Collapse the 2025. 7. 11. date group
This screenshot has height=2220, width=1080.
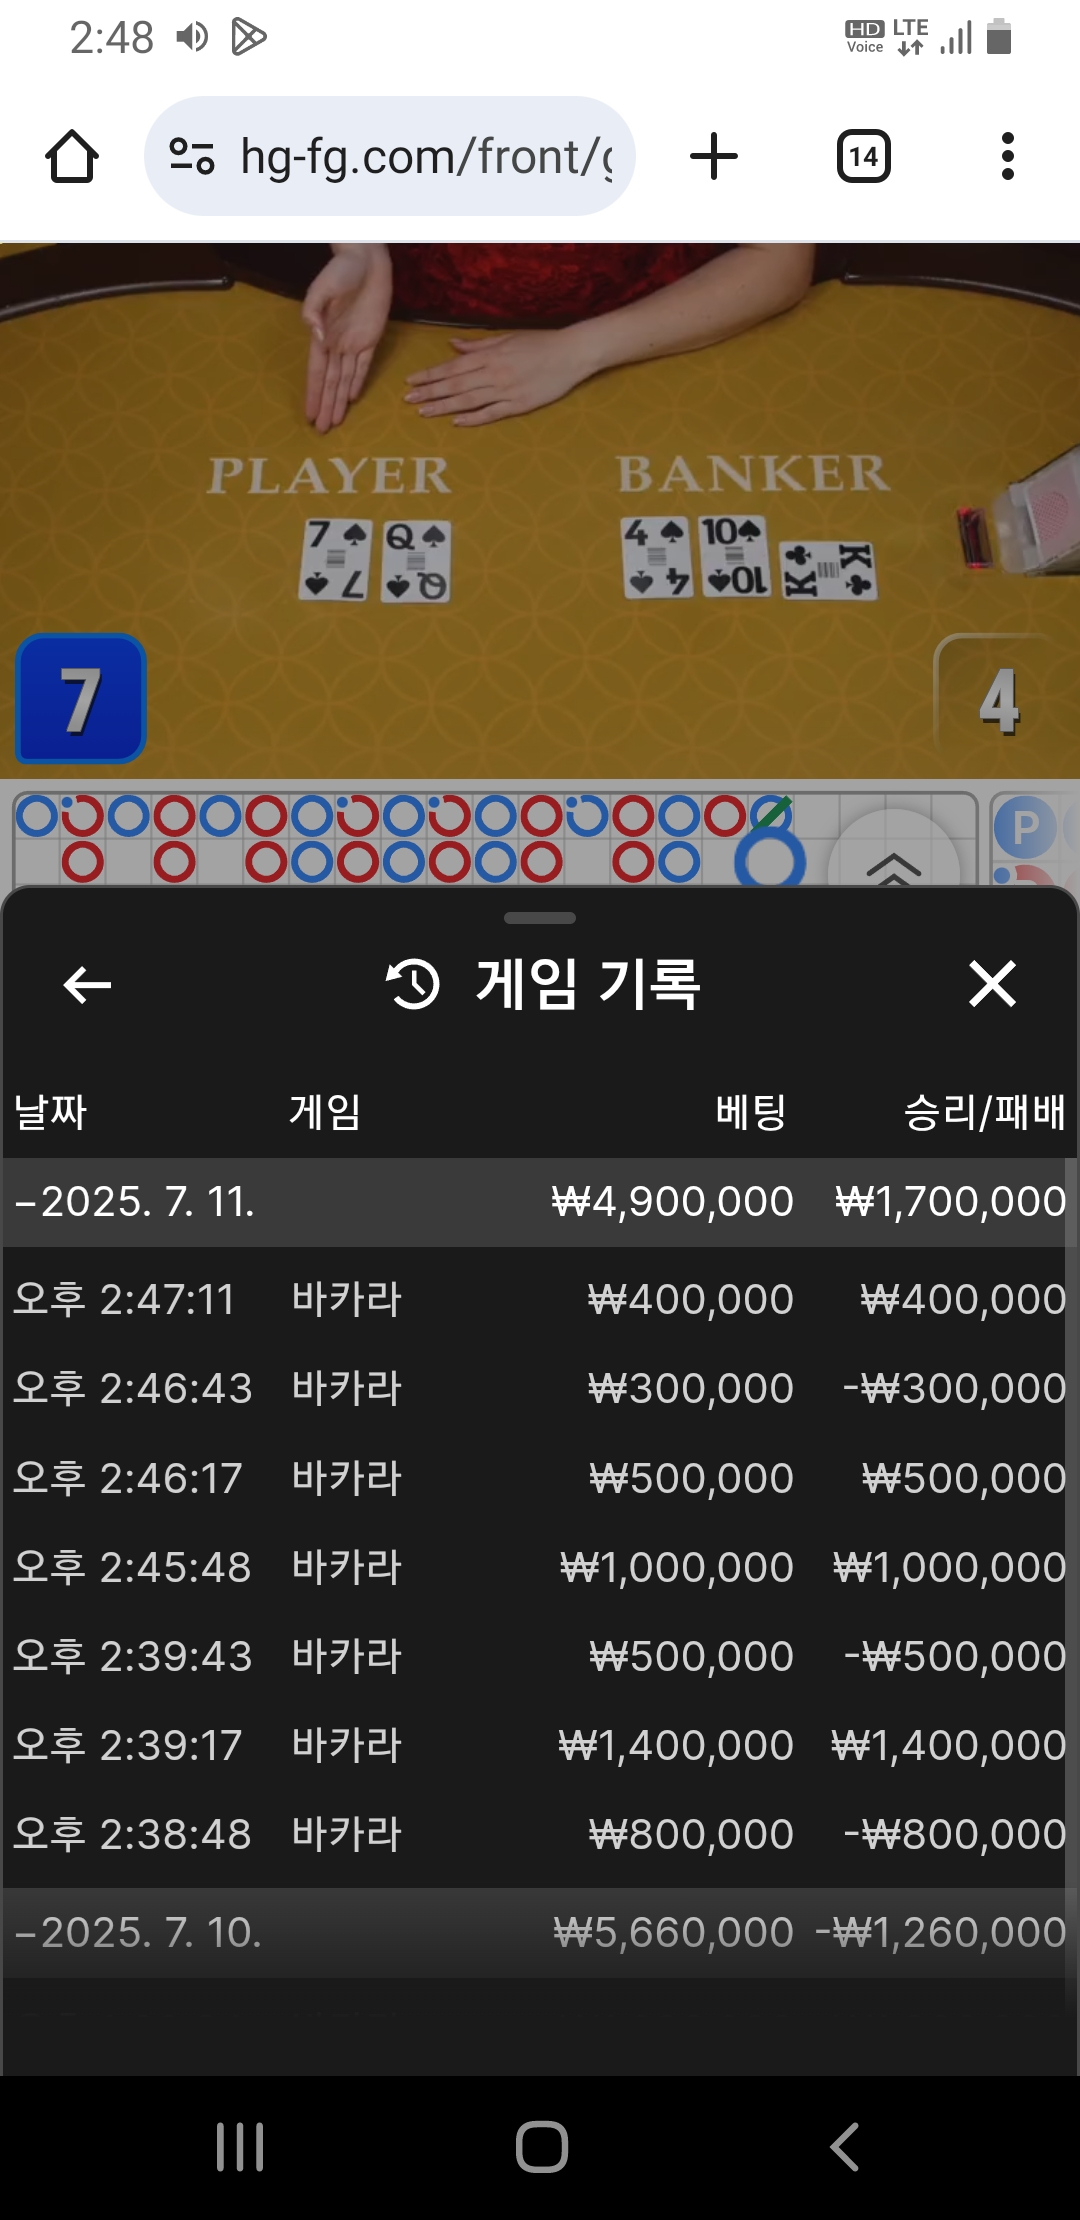pos(540,1202)
